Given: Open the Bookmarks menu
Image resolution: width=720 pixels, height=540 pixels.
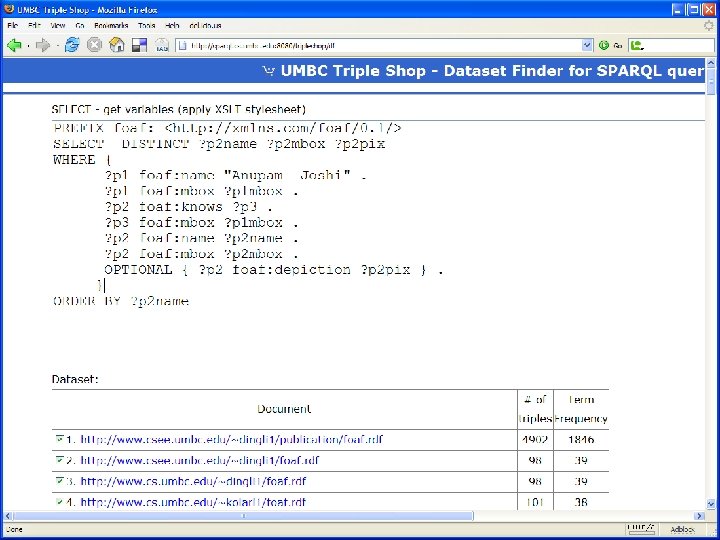Looking at the screenshot, I should click(x=111, y=26).
